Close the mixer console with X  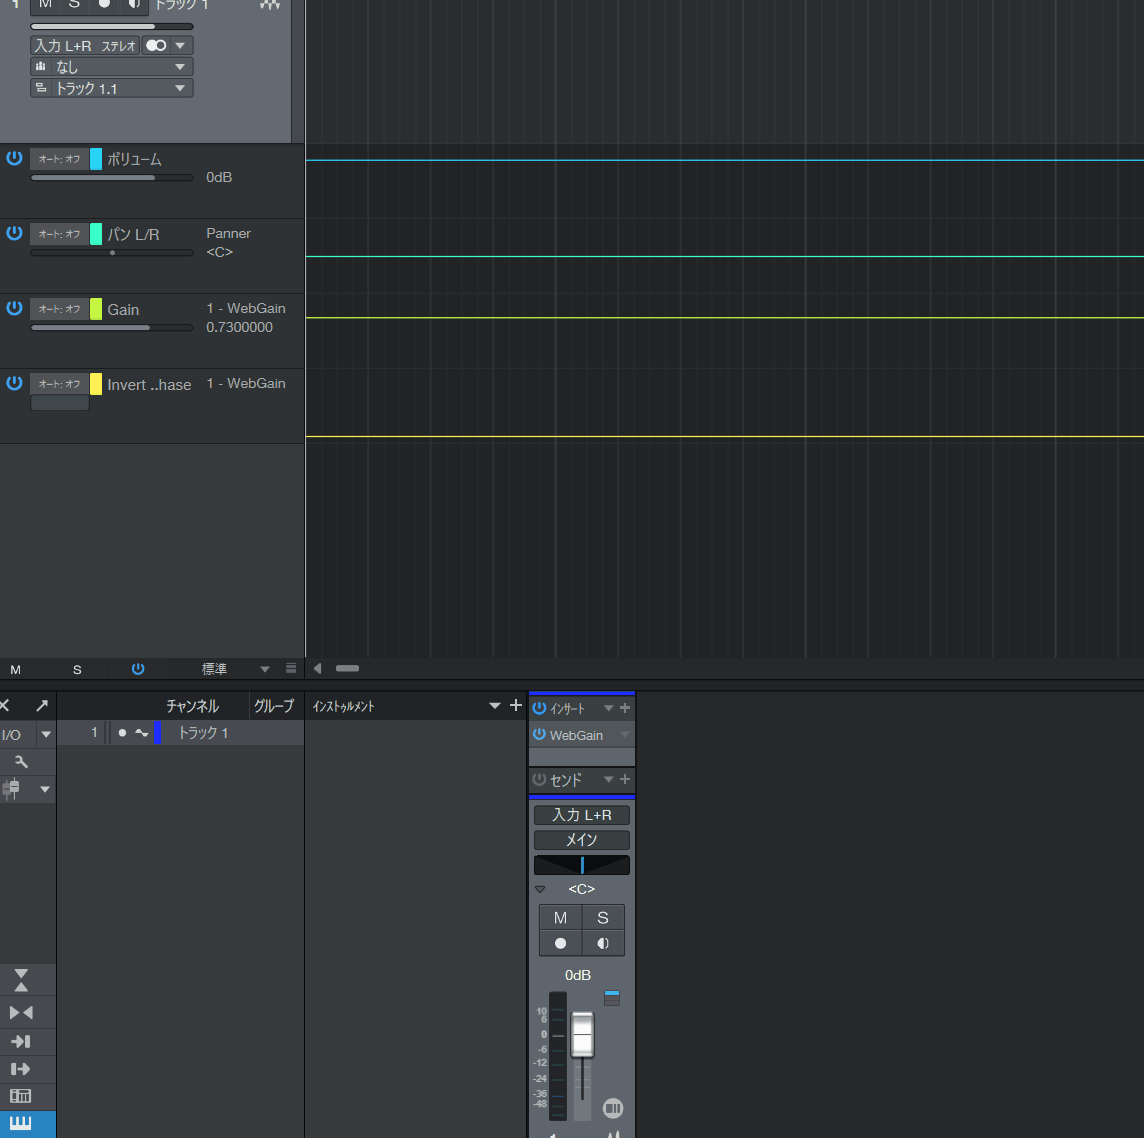4,705
